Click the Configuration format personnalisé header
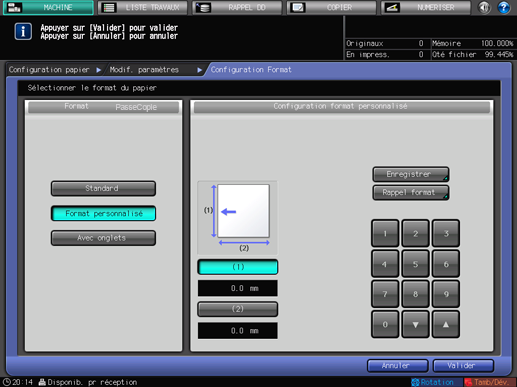This screenshot has width=517, height=387. point(342,107)
